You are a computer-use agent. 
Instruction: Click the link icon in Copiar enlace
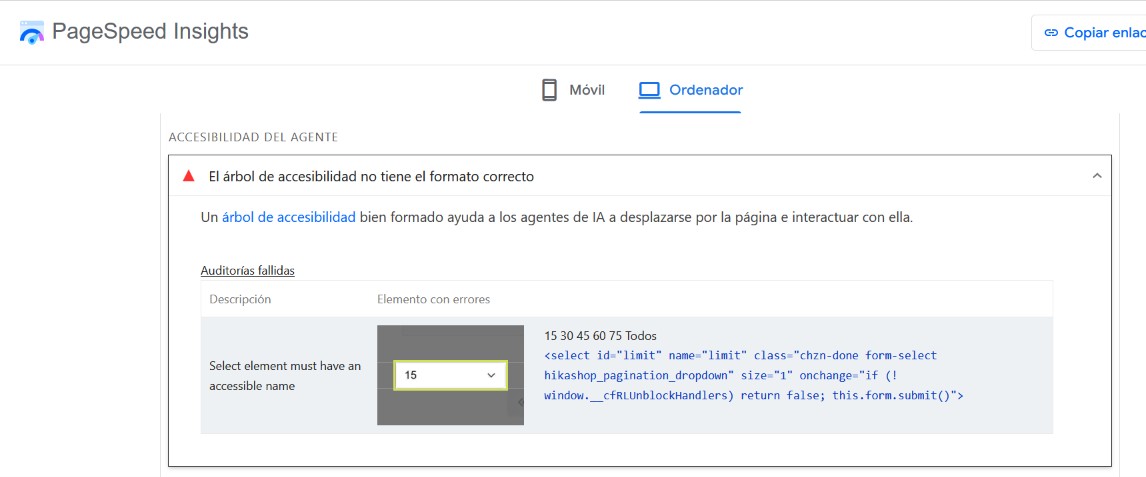point(1052,32)
